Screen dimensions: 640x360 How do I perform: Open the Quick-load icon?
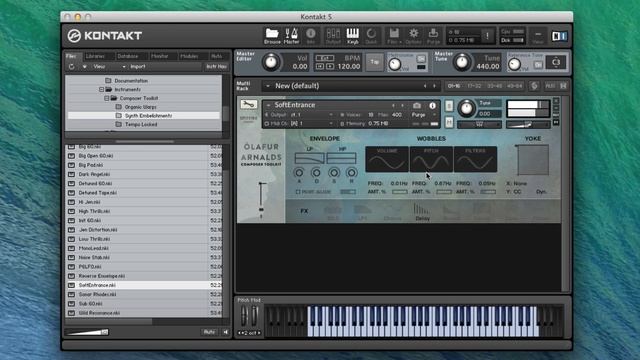pyautogui.click(x=371, y=36)
